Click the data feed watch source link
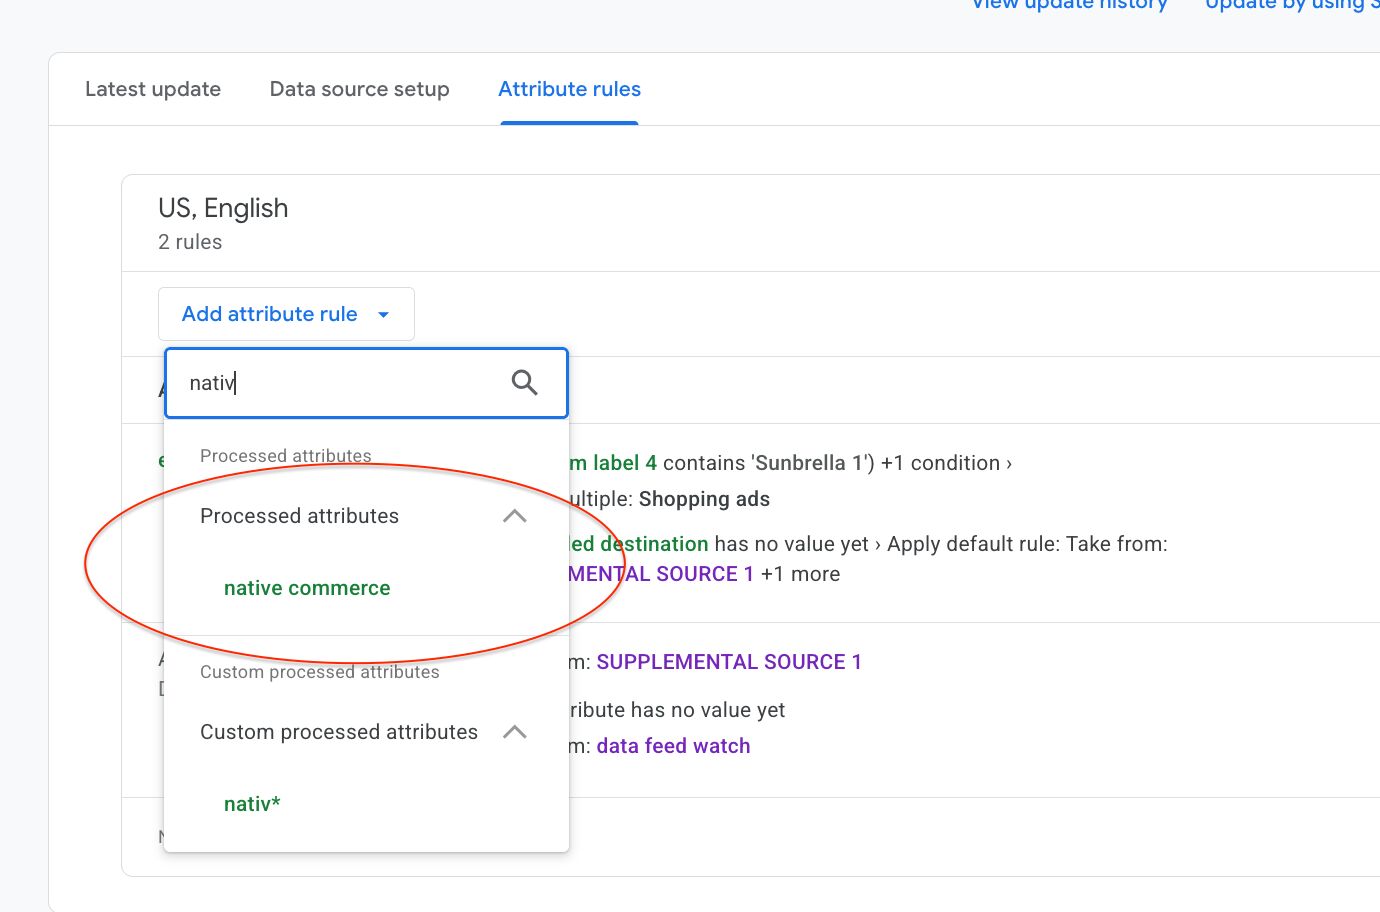This screenshot has height=912, width=1380. pyautogui.click(x=673, y=746)
